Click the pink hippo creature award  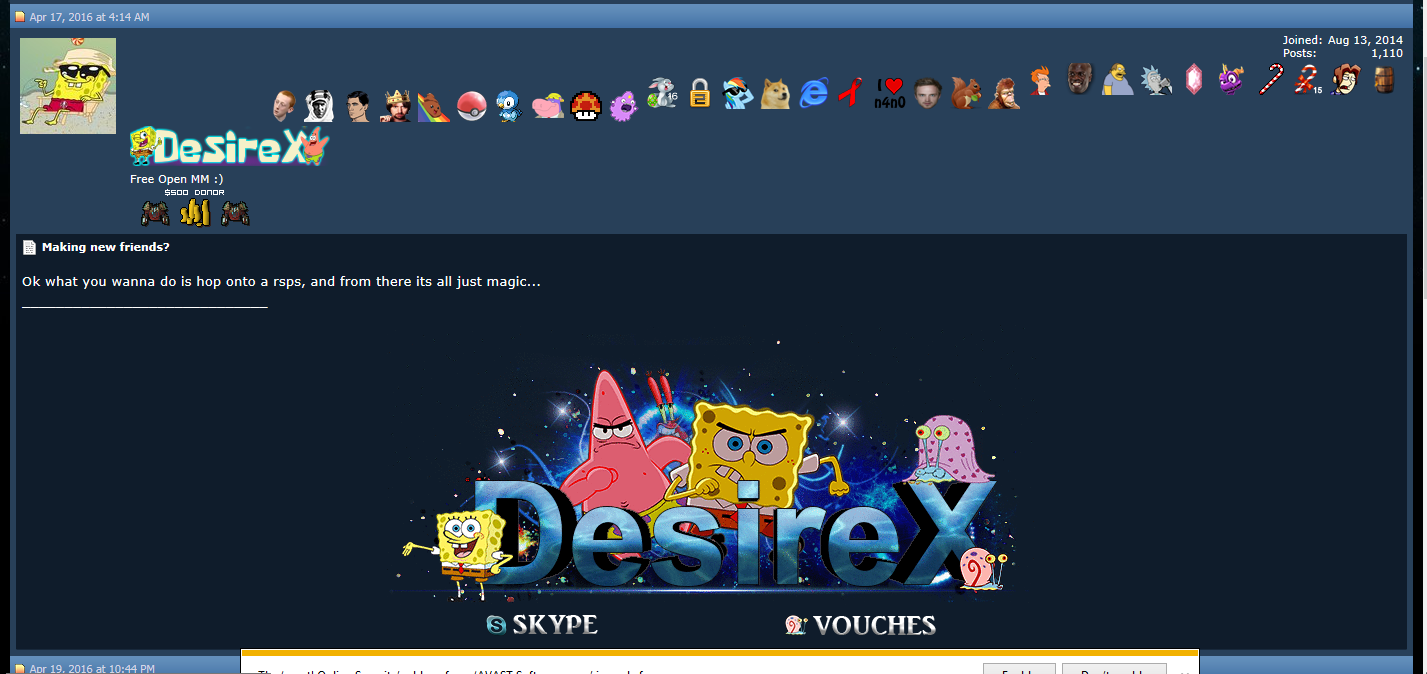click(x=548, y=105)
